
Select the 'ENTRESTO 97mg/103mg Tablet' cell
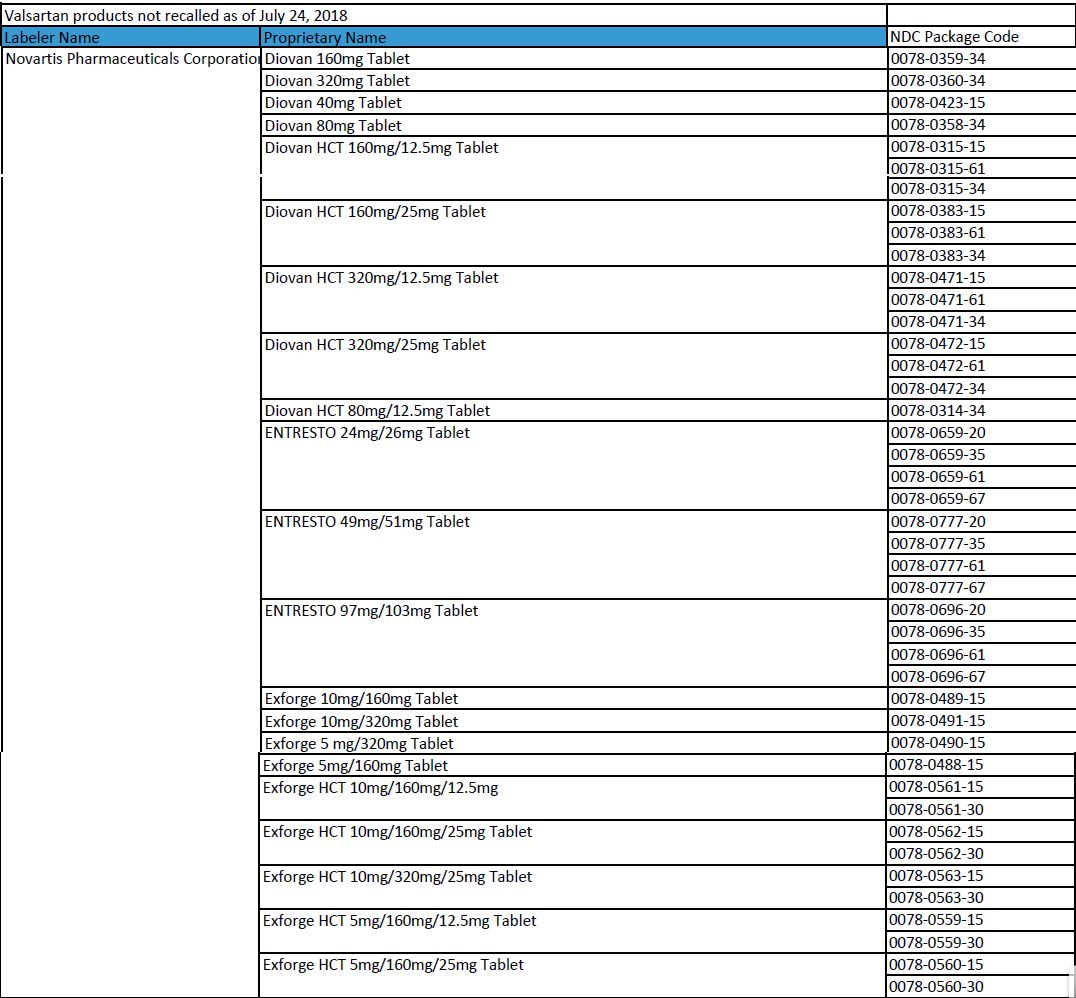pos(574,642)
